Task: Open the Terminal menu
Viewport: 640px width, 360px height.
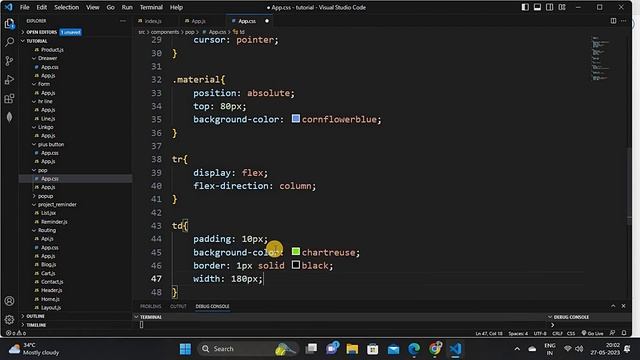Action: point(151,7)
